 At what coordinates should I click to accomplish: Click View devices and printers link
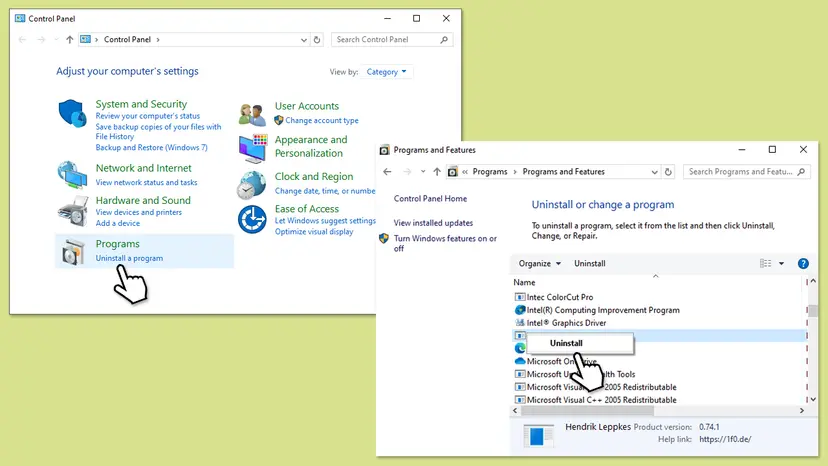(138, 212)
